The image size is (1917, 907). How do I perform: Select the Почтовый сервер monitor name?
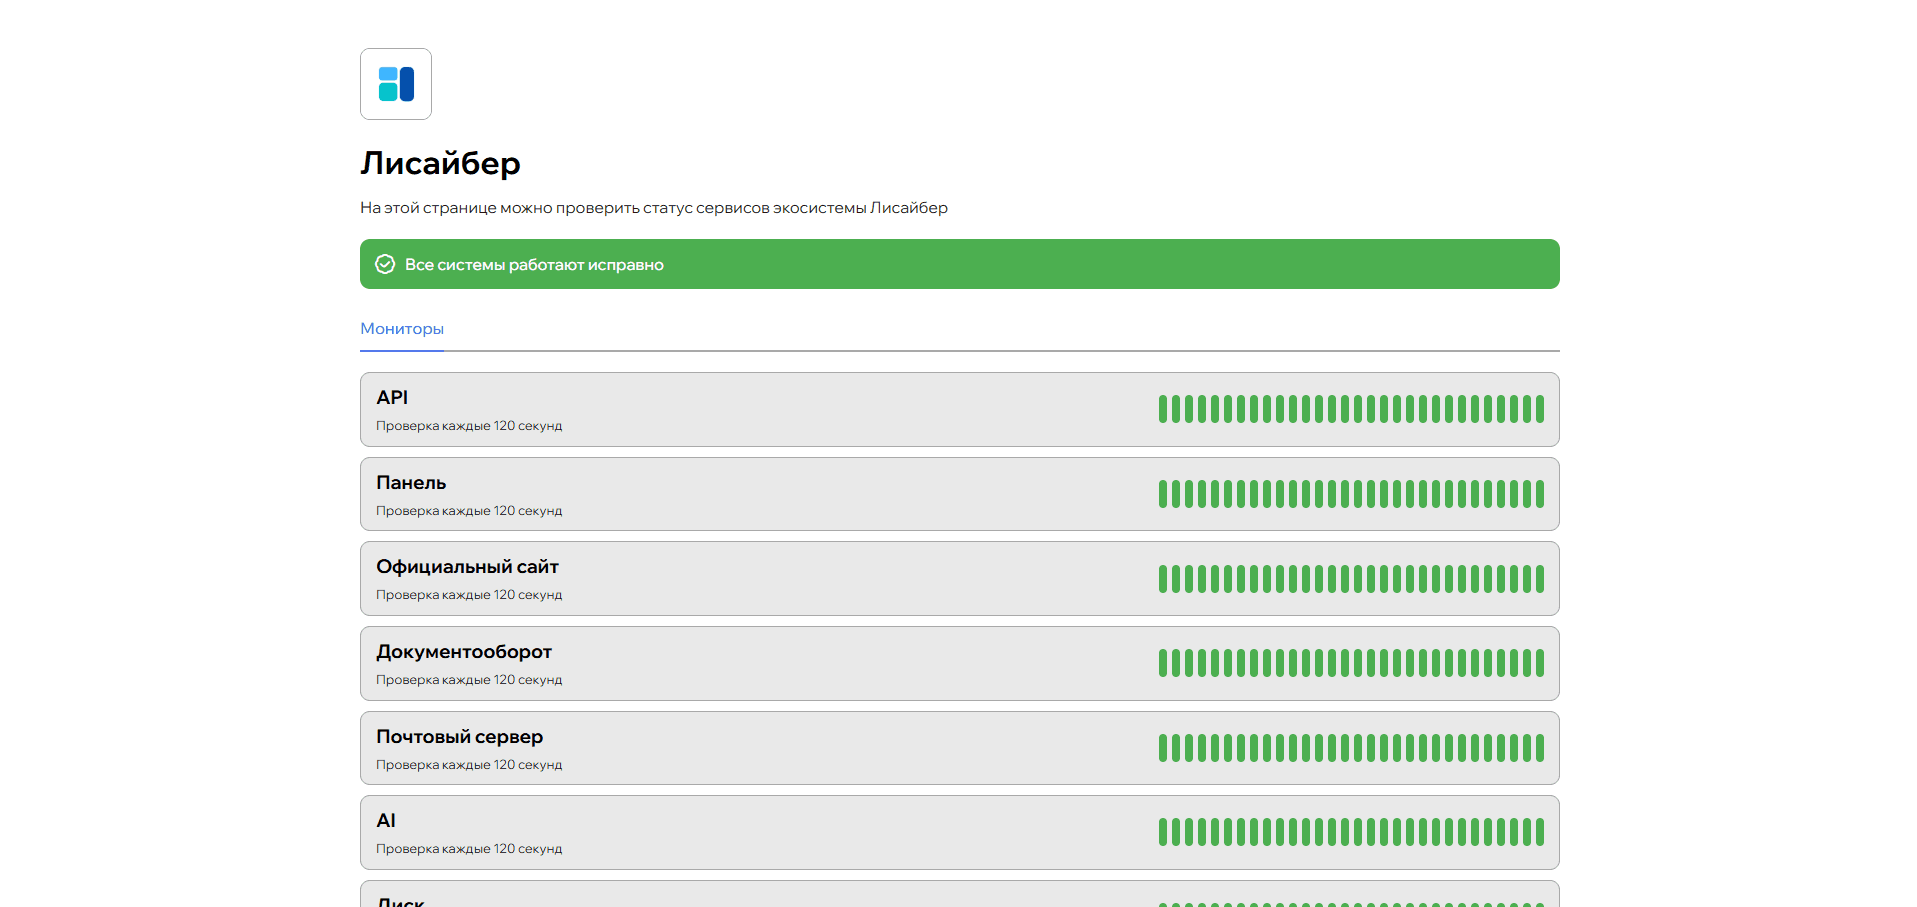460,737
